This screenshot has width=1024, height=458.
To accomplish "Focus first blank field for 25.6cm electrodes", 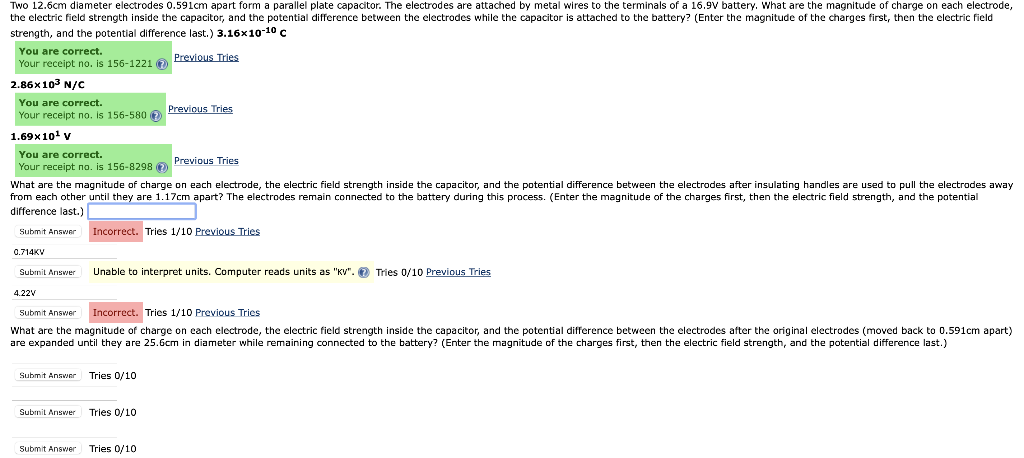I will point(65,359).
